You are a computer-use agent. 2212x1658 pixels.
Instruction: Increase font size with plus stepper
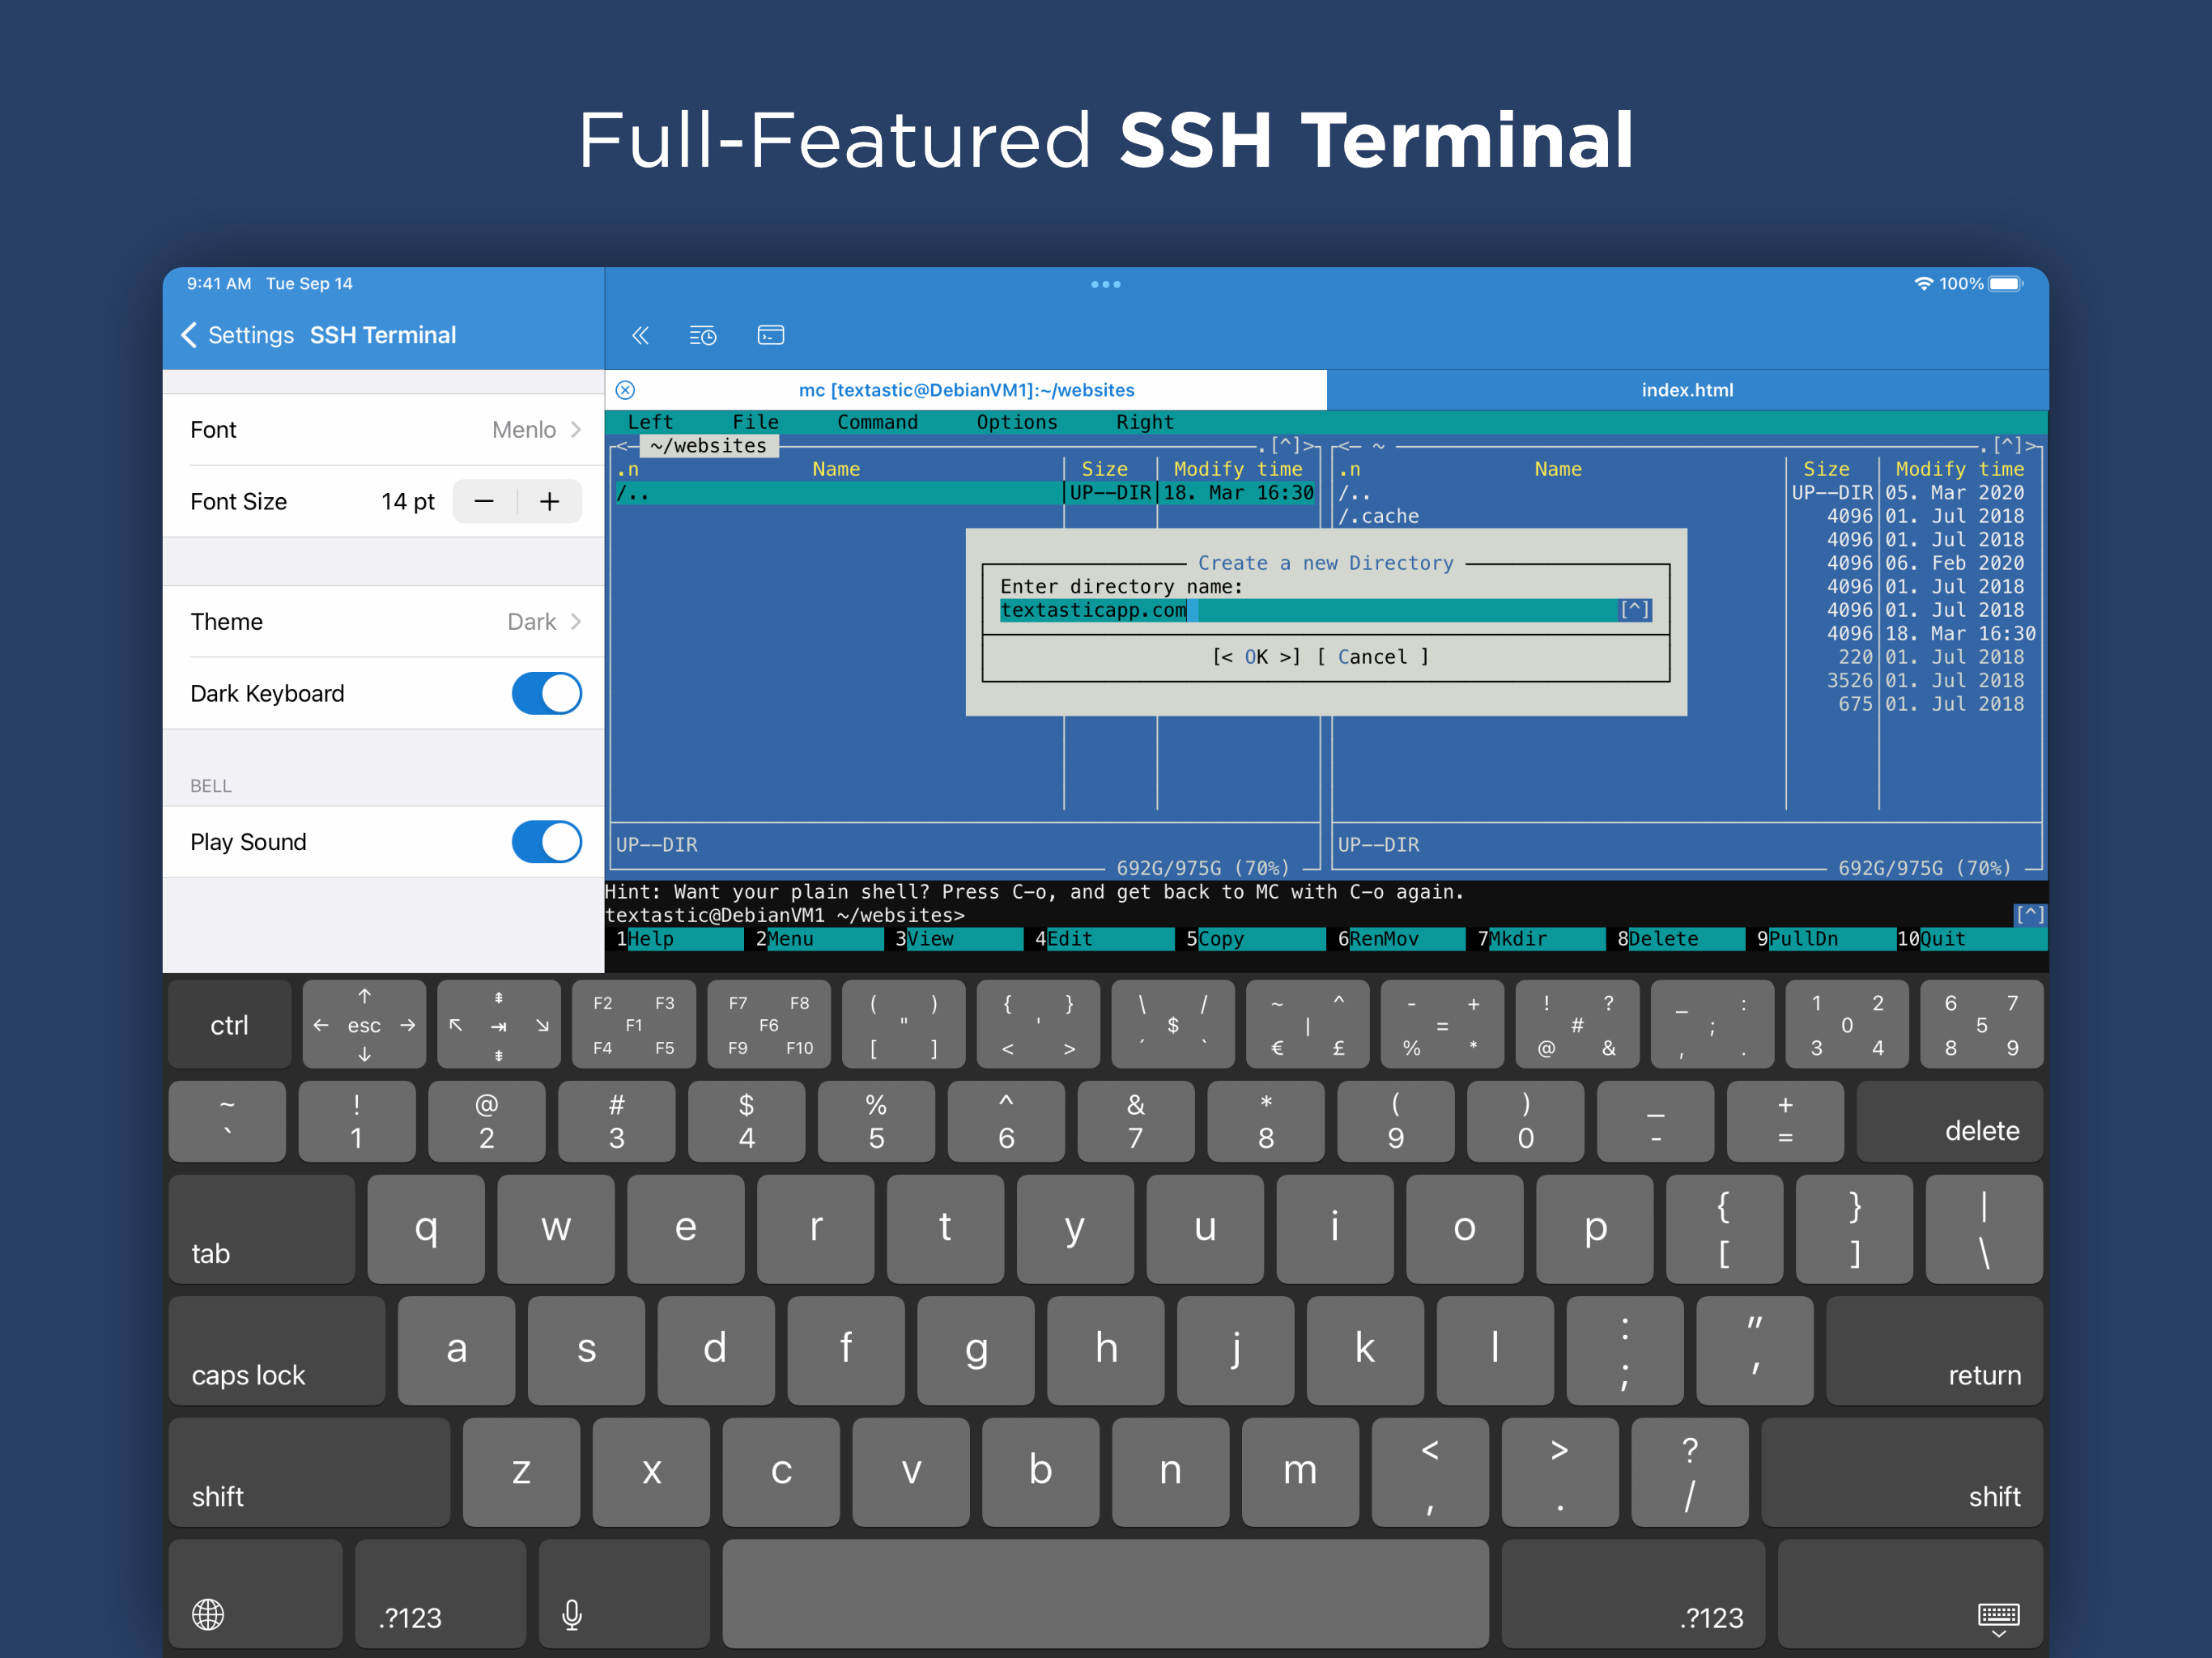click(549, 501)
